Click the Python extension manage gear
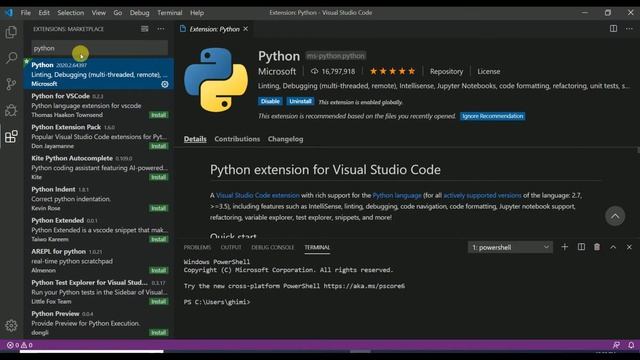This screenshot has width=640, height=360. pyautogui.click(x=164, y=84)
